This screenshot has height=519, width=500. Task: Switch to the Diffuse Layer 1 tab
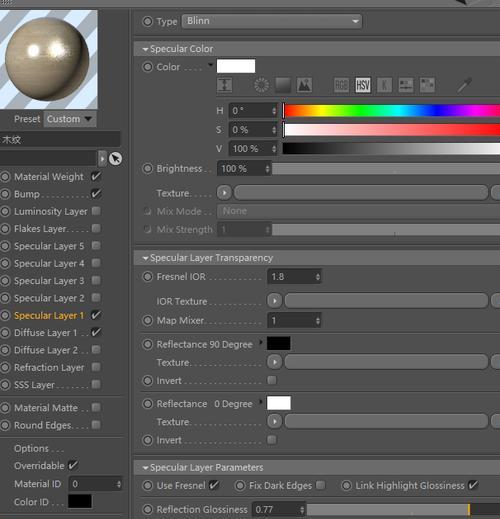[46, 333]
